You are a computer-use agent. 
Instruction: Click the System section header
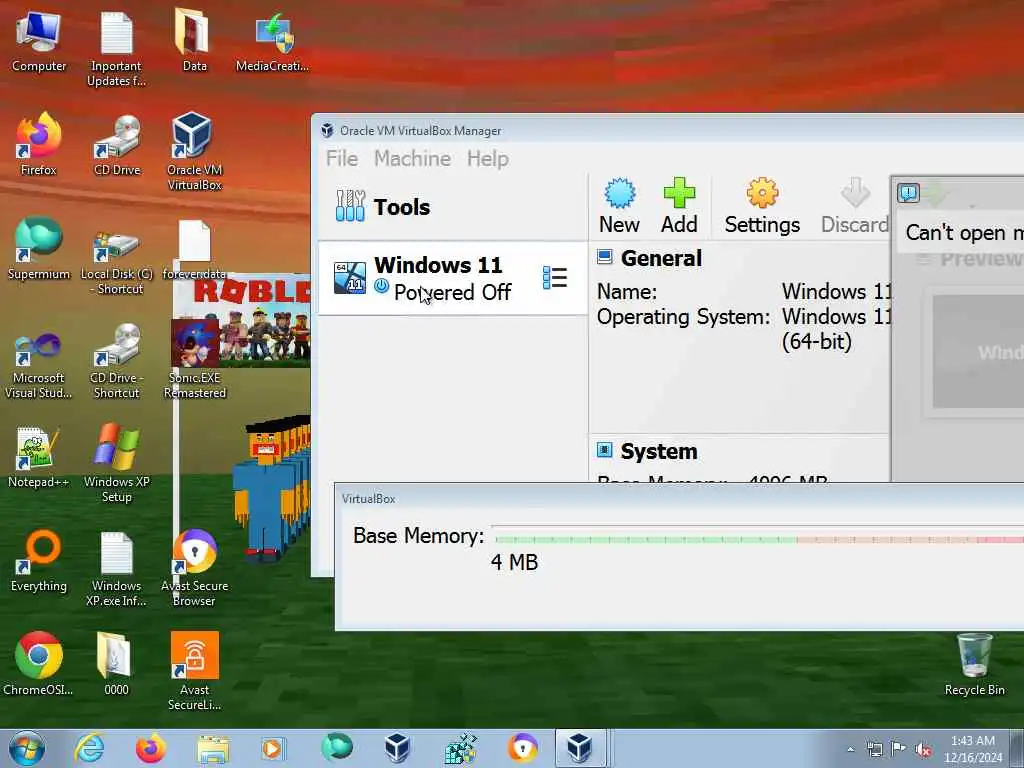tap(658, 451)
